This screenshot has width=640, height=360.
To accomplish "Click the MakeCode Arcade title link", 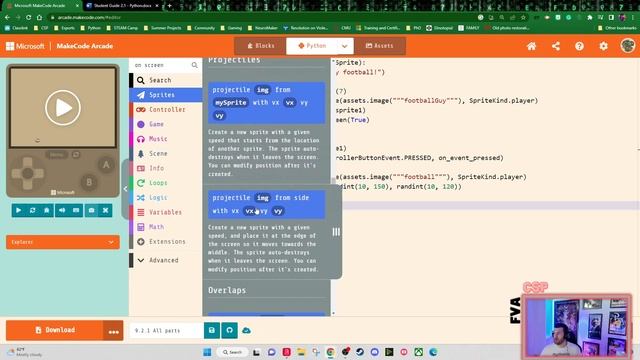I will coord(84,46).
